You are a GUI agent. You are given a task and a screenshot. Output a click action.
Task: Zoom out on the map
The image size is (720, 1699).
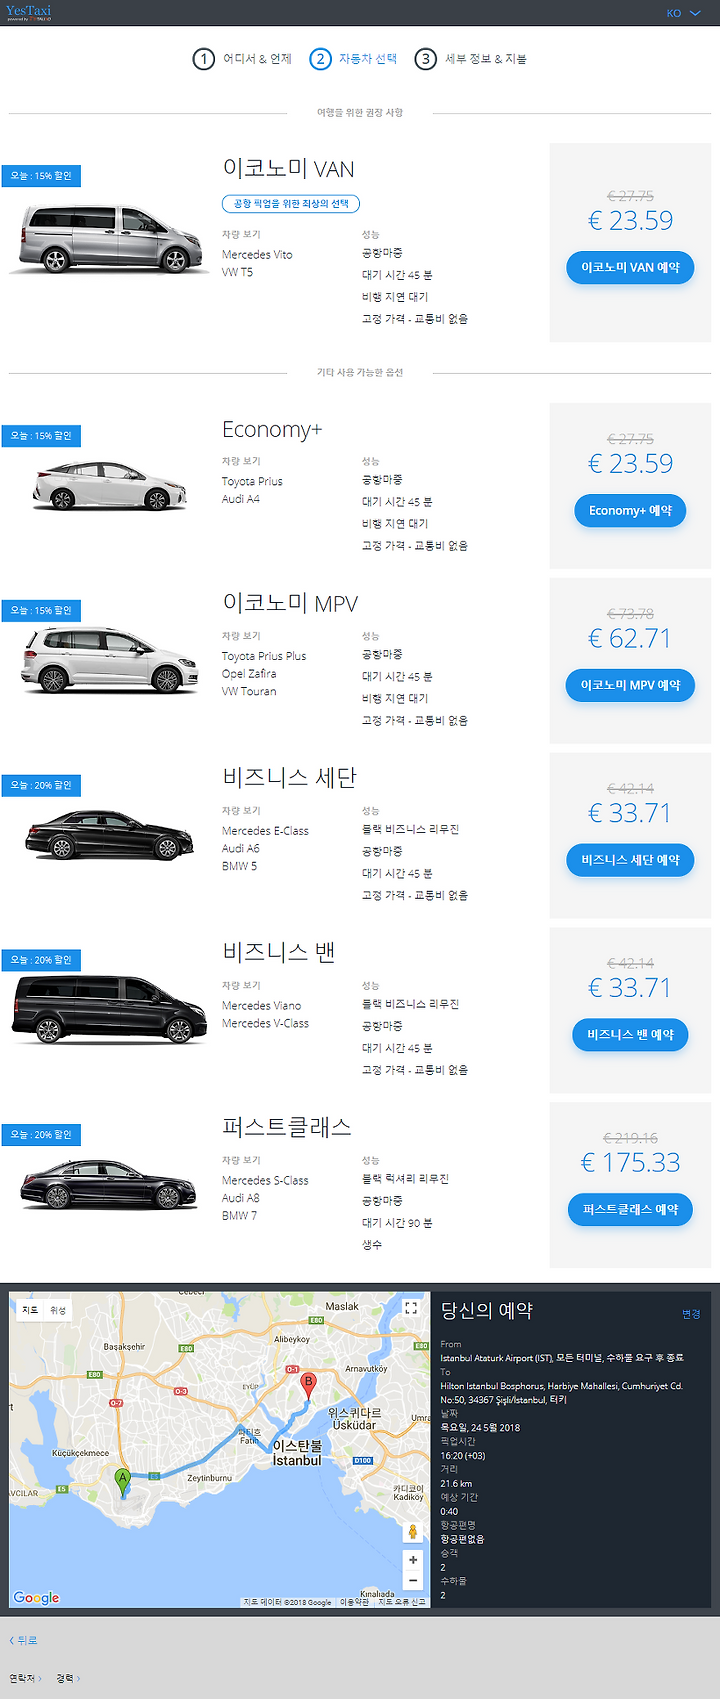(413, 1581)
